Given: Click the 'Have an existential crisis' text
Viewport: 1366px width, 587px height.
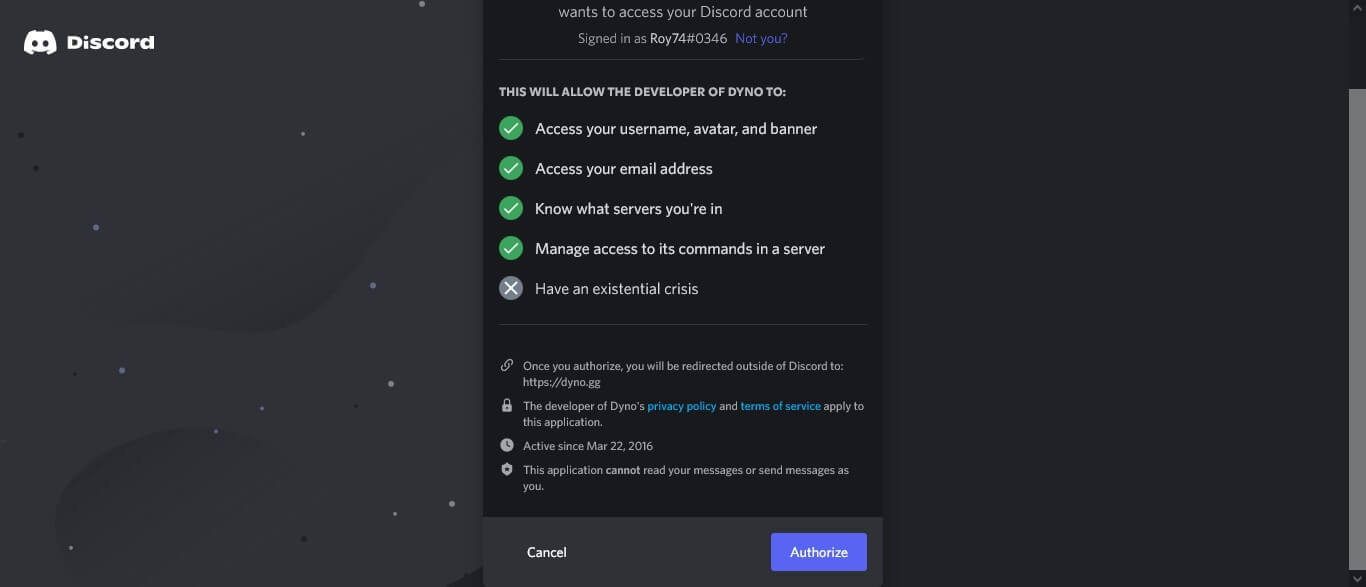Looking at the screenshot, I should pyautogui.click(x=617, y=289).
